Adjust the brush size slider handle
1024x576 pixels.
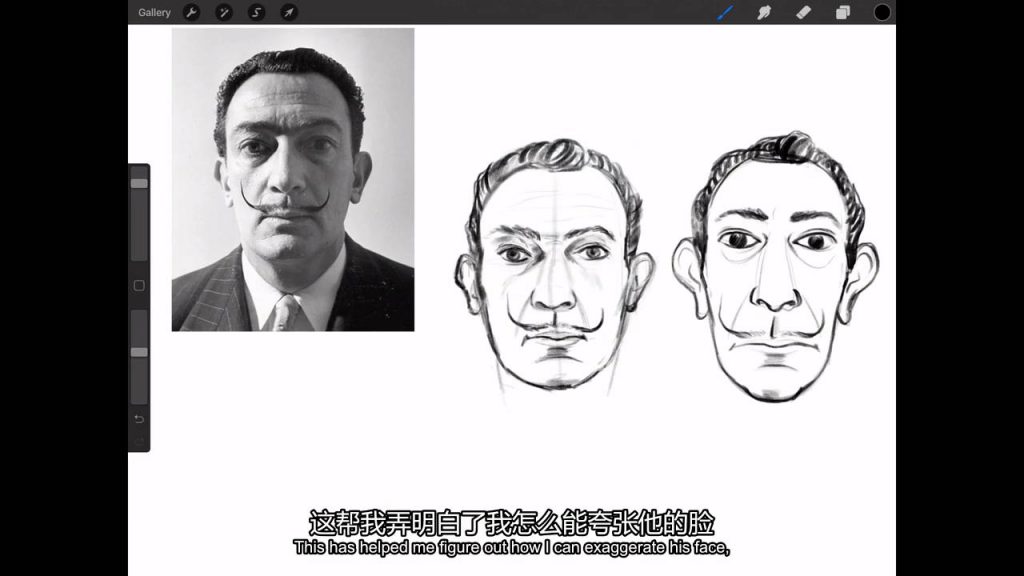[139, 184]
